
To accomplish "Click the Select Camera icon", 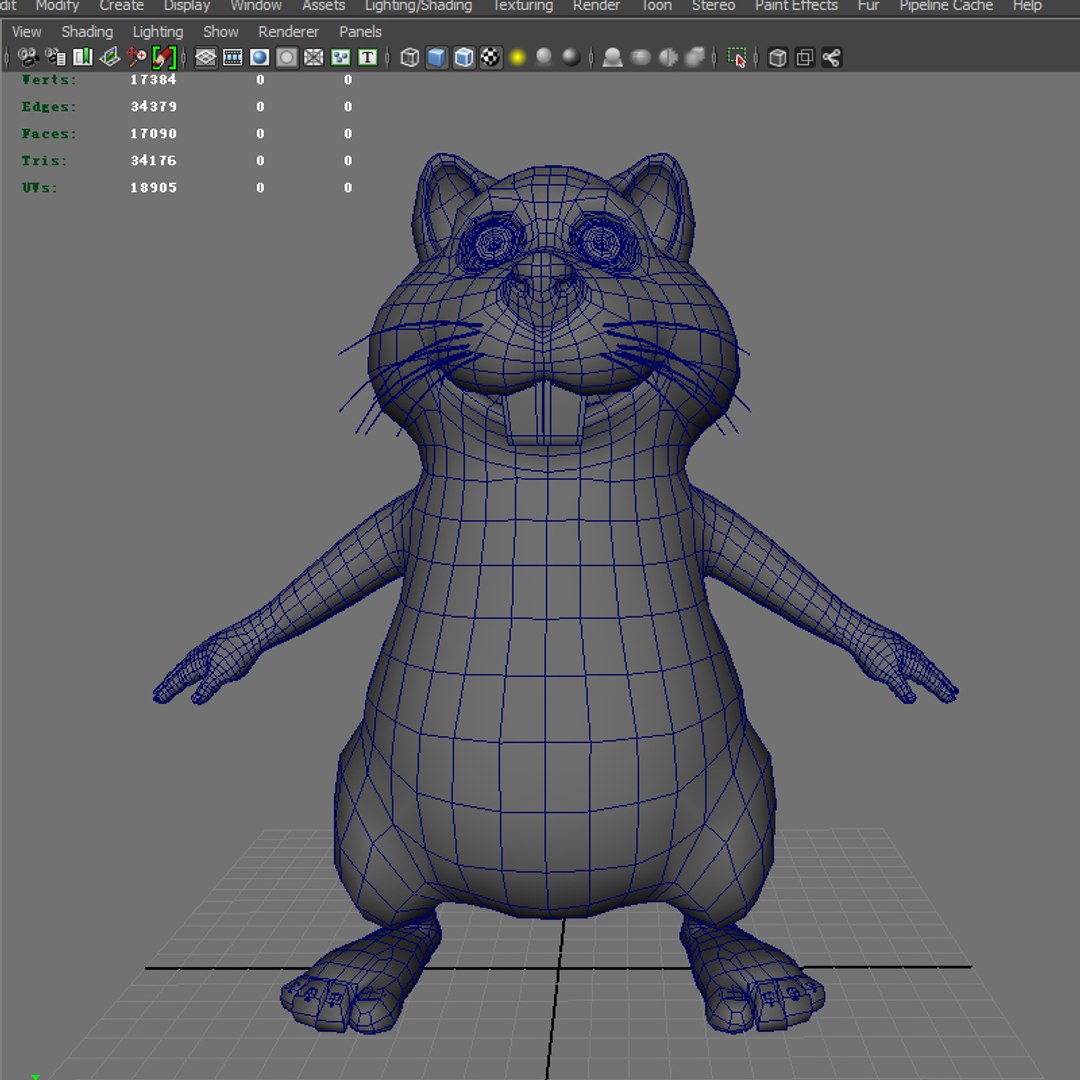I will click(x=28, y=57).
